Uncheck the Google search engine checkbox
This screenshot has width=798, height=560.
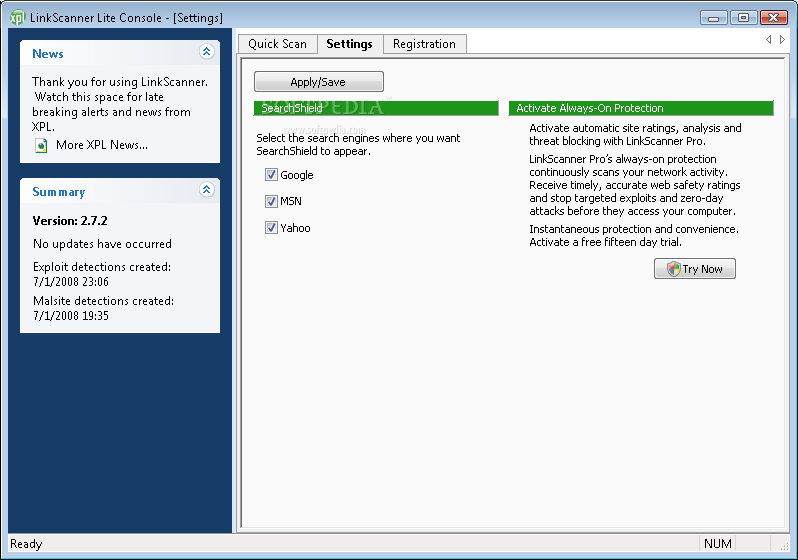pyautogui.click(x=271, y=175)
